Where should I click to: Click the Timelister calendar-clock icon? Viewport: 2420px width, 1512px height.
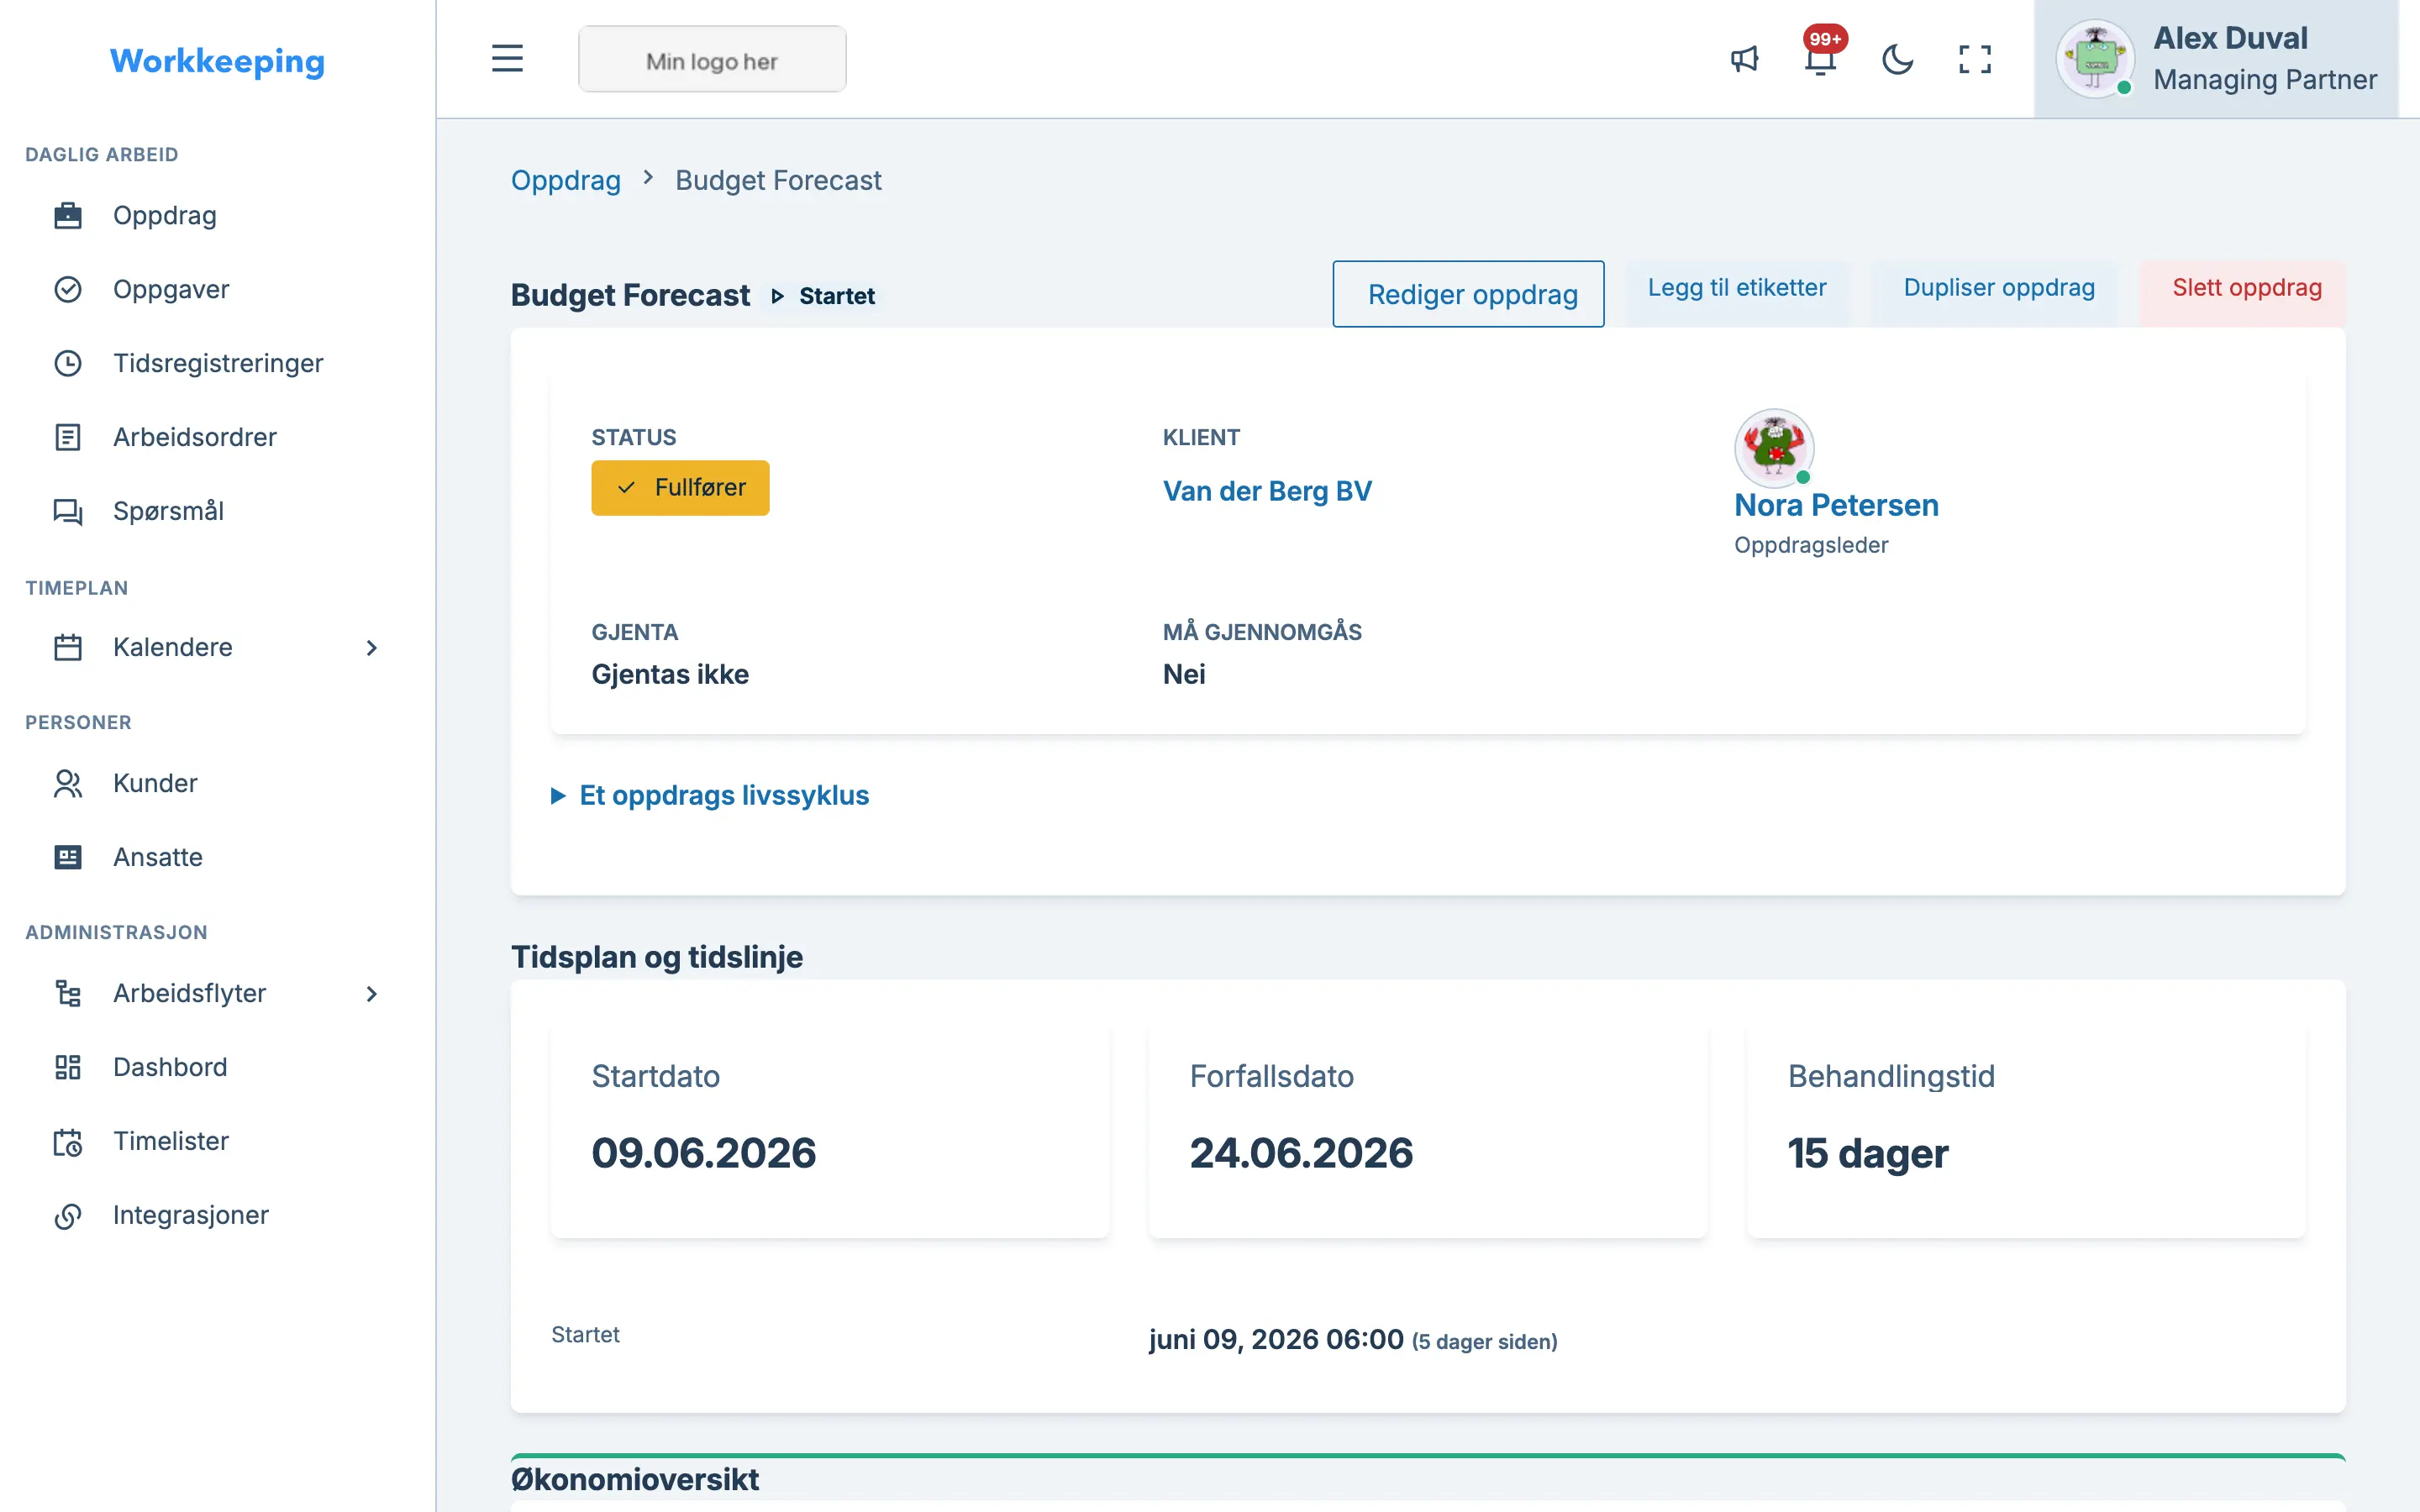[68, 1141]
